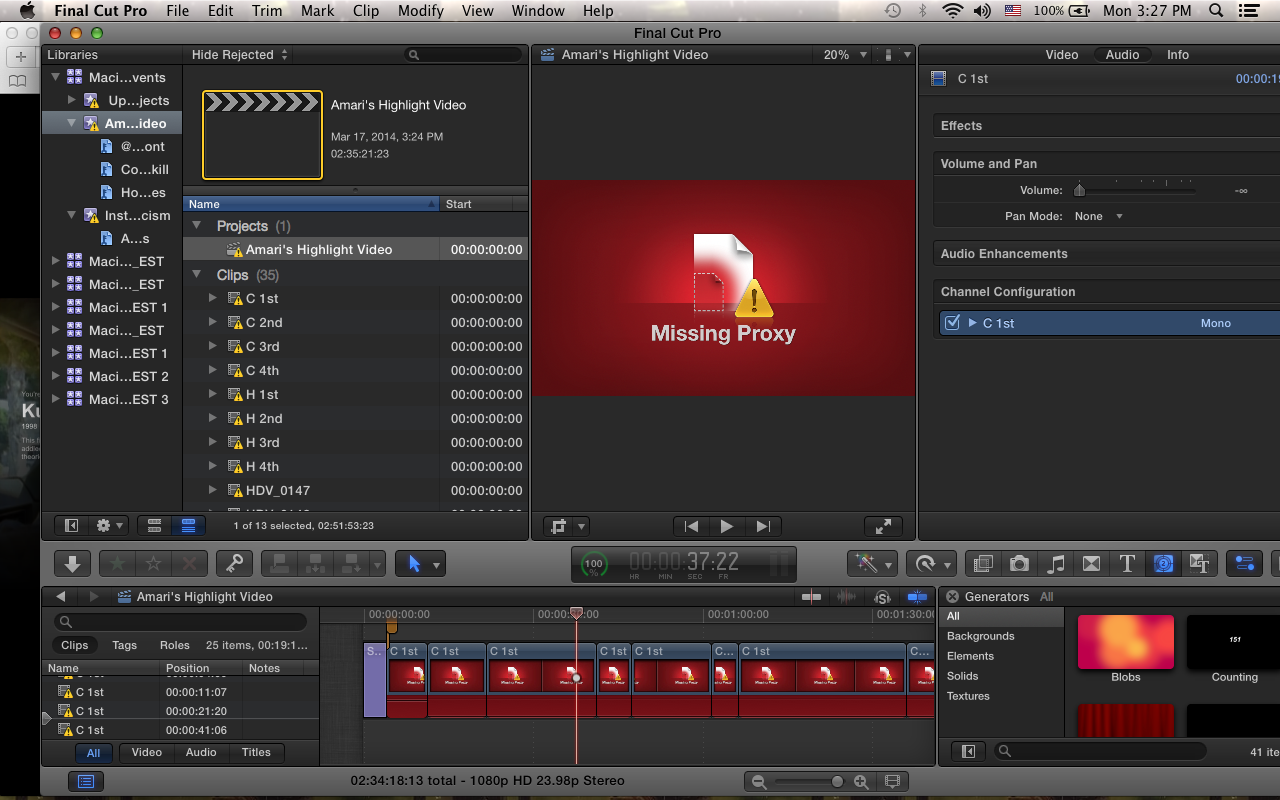Select the Blobs generator thumbnail
This screenshot has height=800, width=1280.
[x=1126, y=643]
